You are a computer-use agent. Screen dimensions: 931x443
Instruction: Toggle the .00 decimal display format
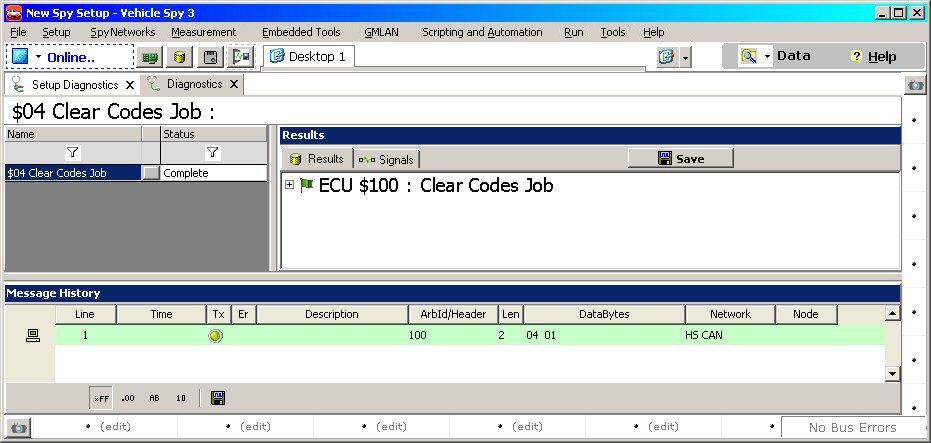click(128, 398)
